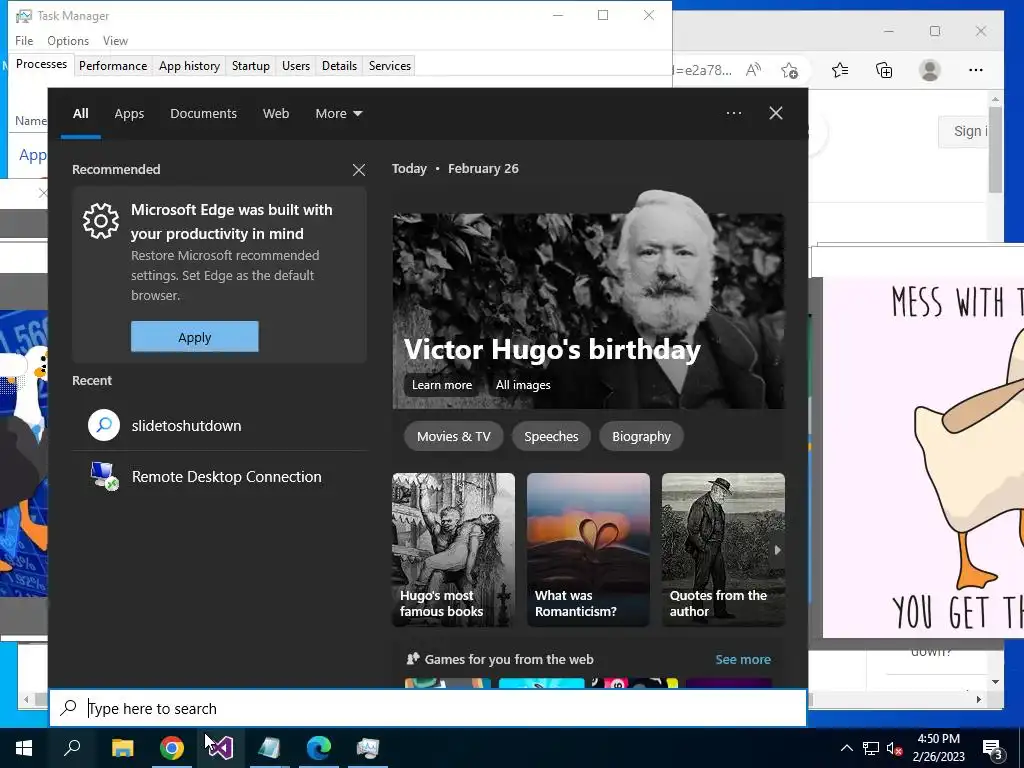Open Edge Settings and more menu
This screenshot has width=1024, height=768.
(976, 70)
